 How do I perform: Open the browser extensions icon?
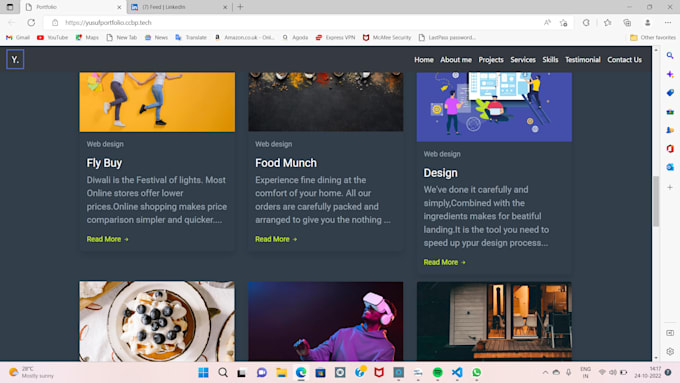point(586,23)
